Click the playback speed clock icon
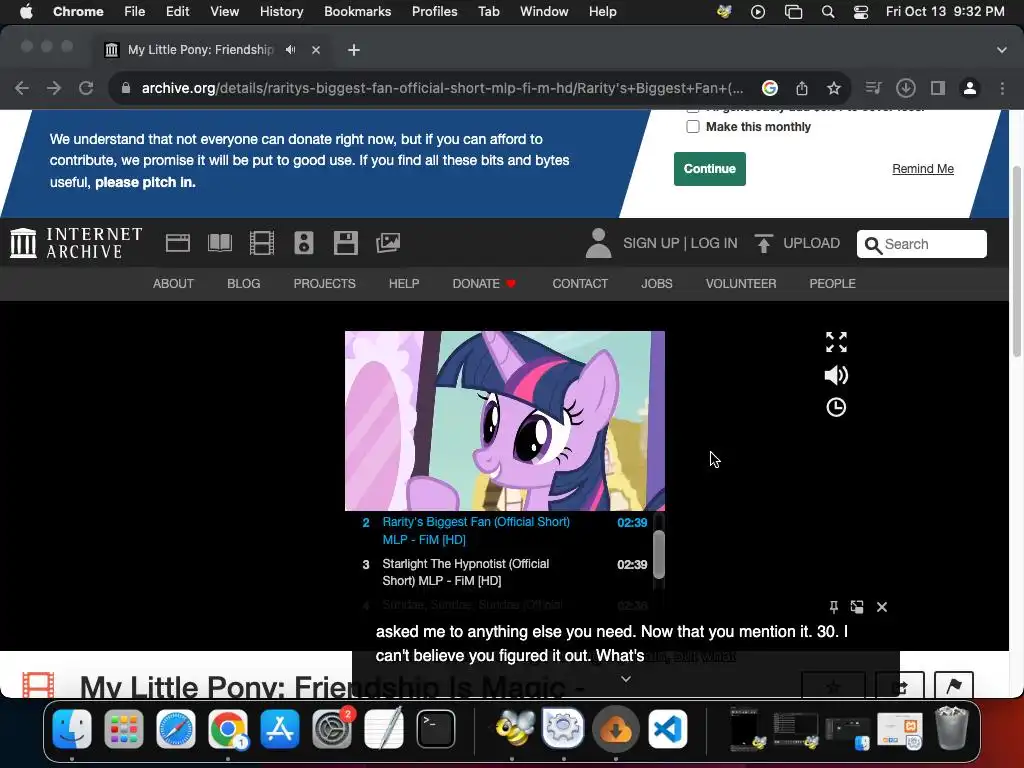 pyautogui.click(x=836, y=408)
